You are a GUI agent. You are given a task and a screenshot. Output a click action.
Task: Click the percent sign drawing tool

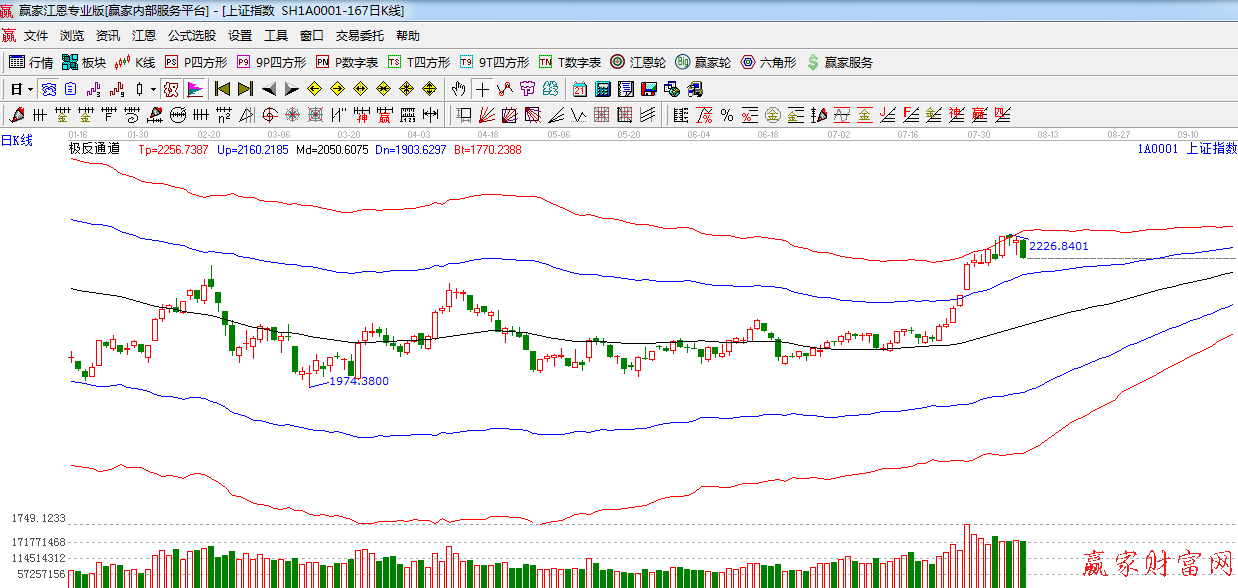pyautogui.click(x=726, y=114)
